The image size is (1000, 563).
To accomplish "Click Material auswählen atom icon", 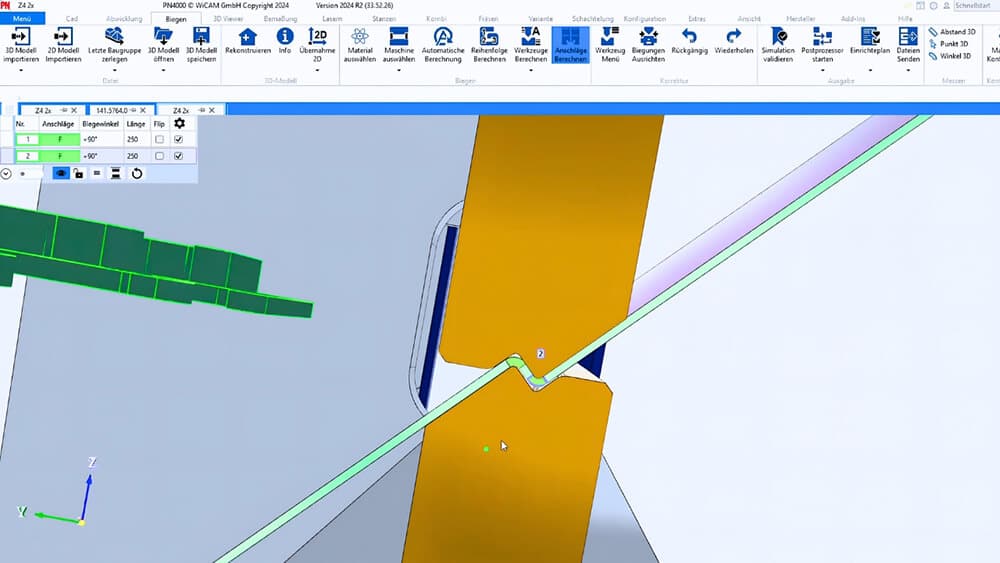I will (360, 36).
